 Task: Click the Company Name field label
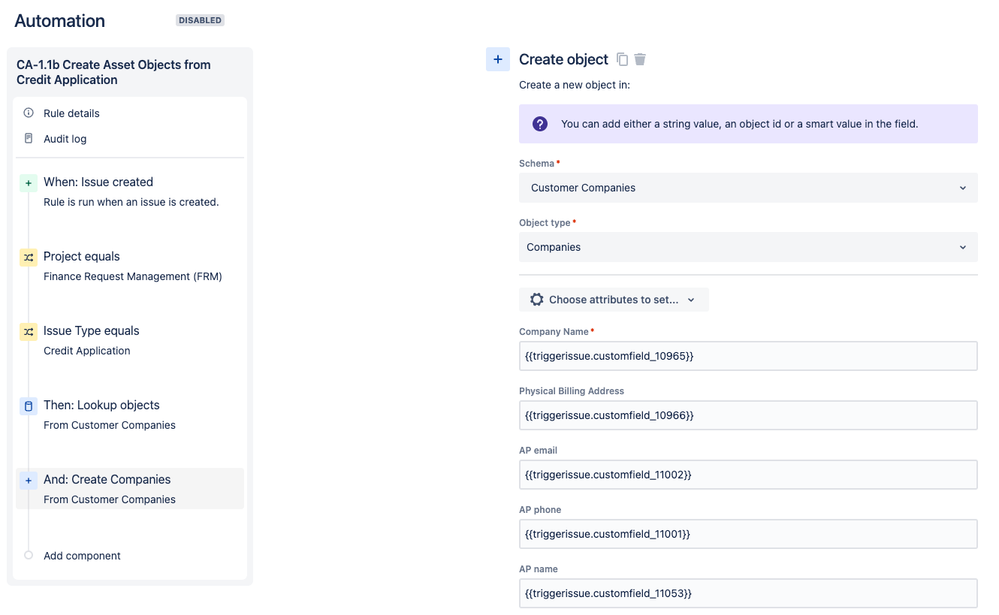[x=554, y=331]
